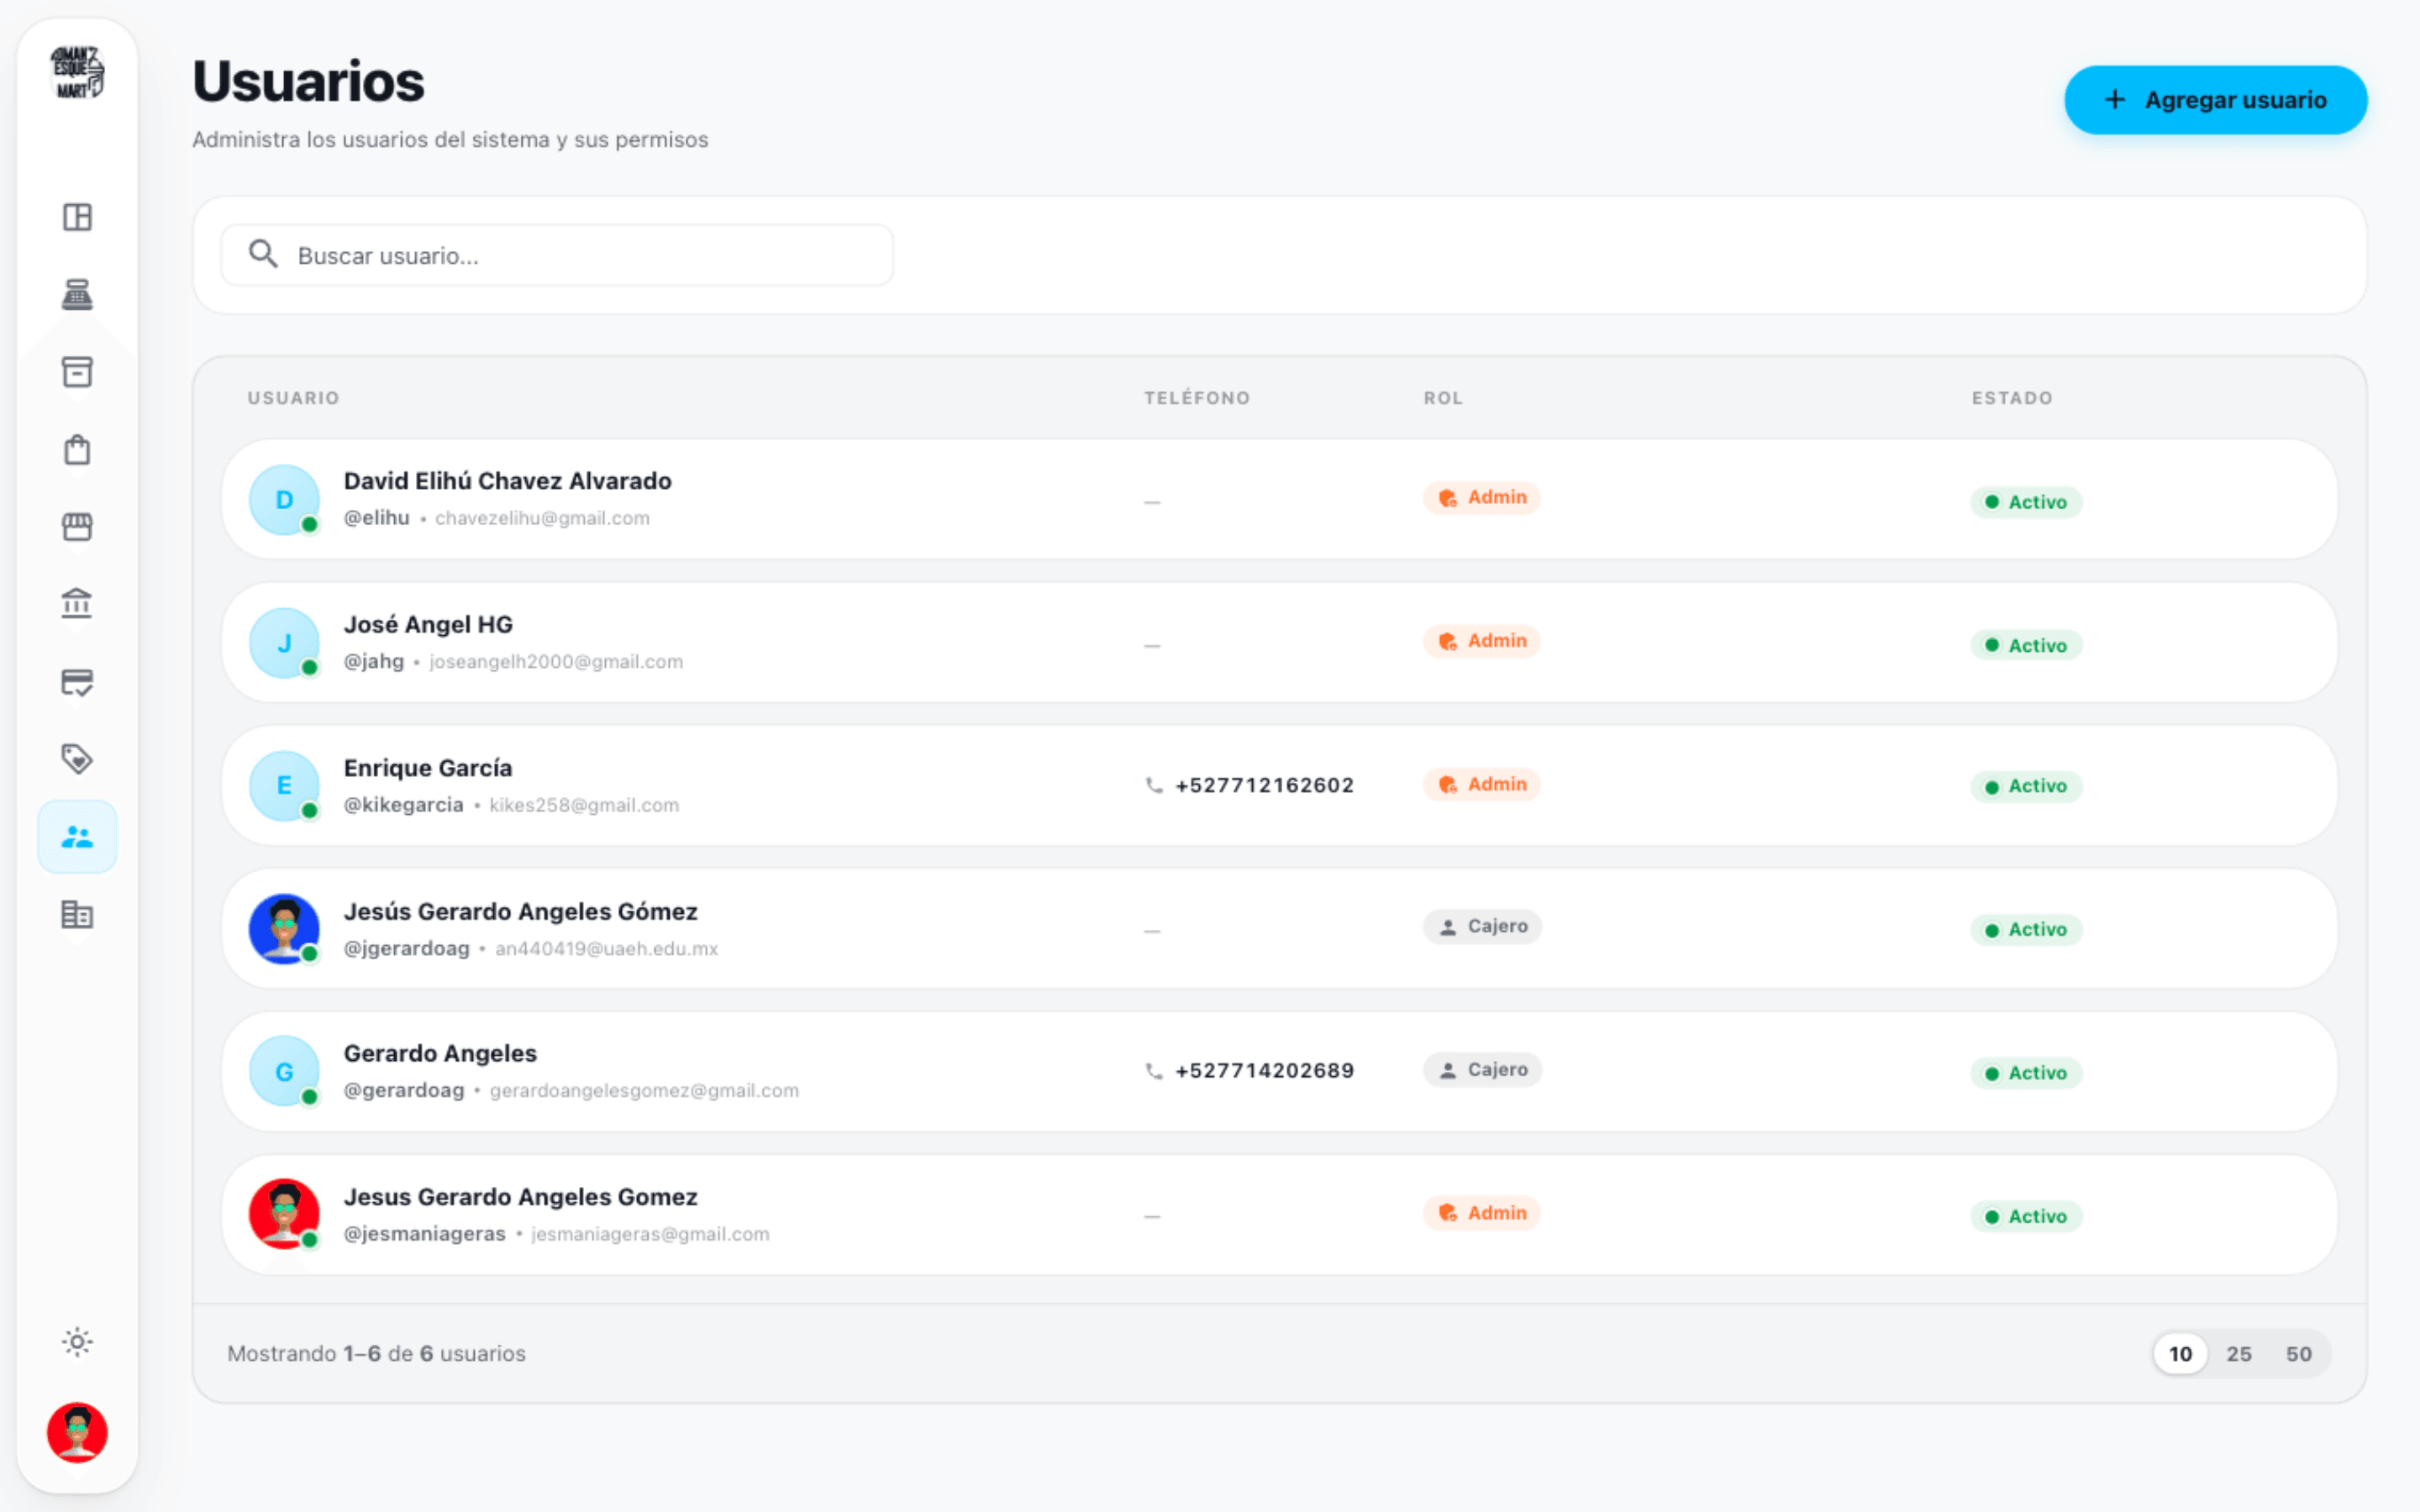Open the storefront icon in sidebar
This screenshot has width=2420, height=1512.
pyautogui.click(x=77, y=527)
